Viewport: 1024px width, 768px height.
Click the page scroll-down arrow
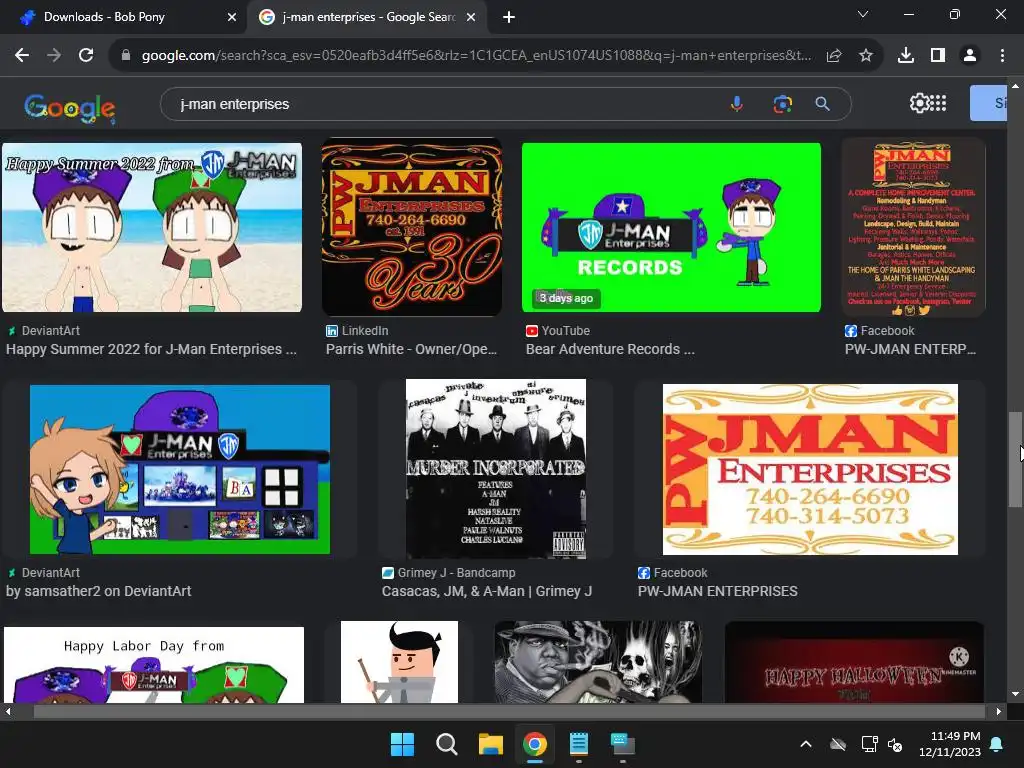tap(1015, 694)
